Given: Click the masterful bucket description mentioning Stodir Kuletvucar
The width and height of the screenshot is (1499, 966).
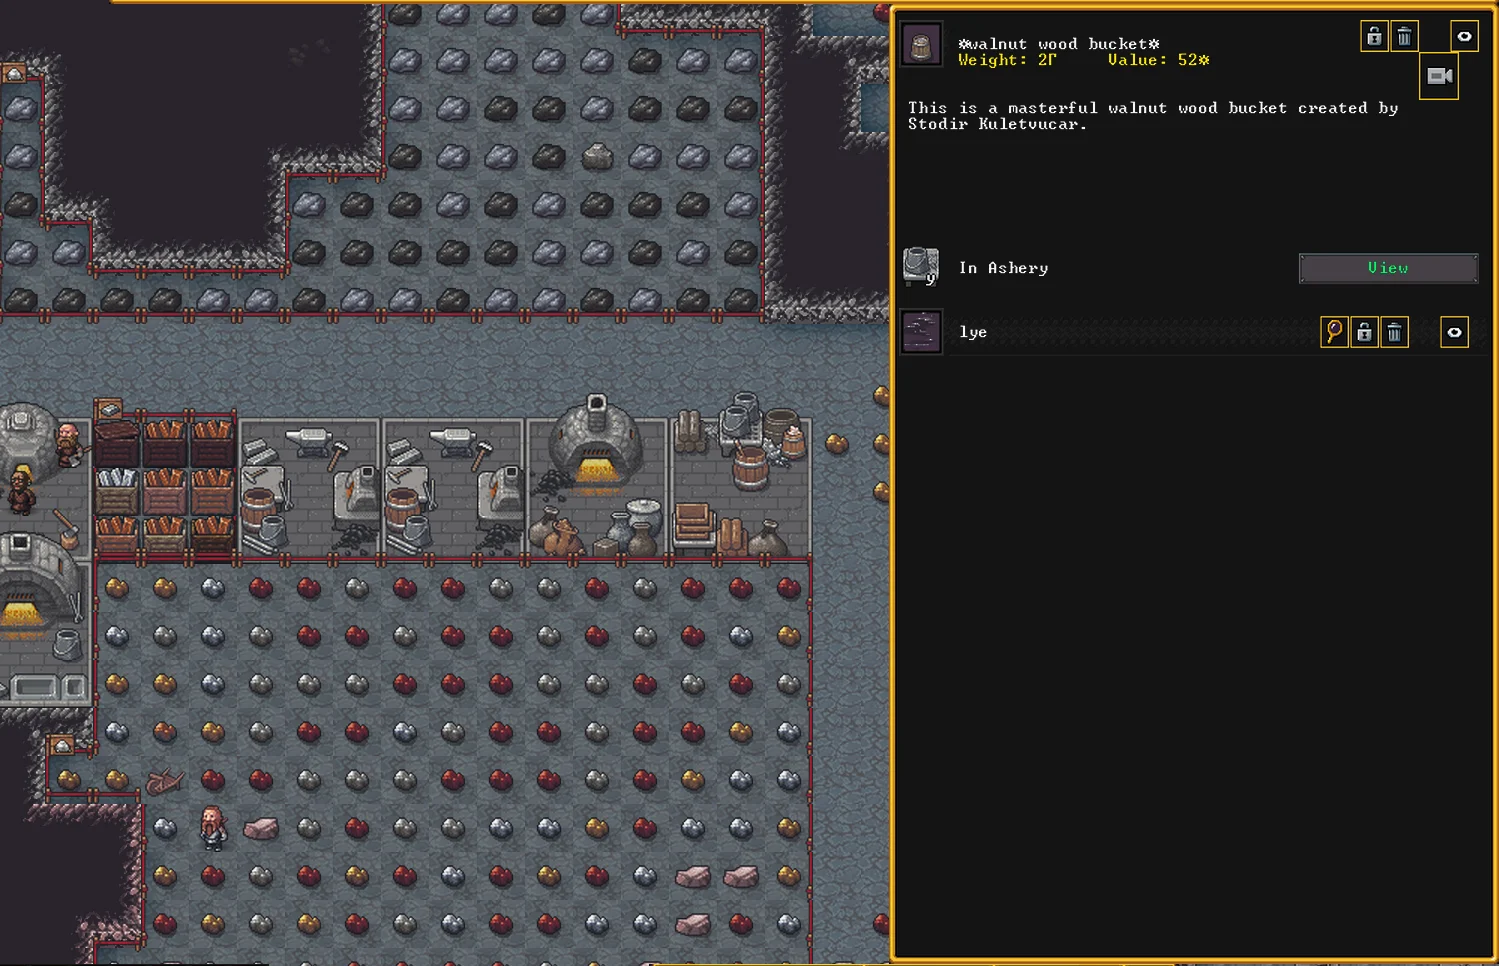Looking at the screenshot, I should (x=1153, y=116).
